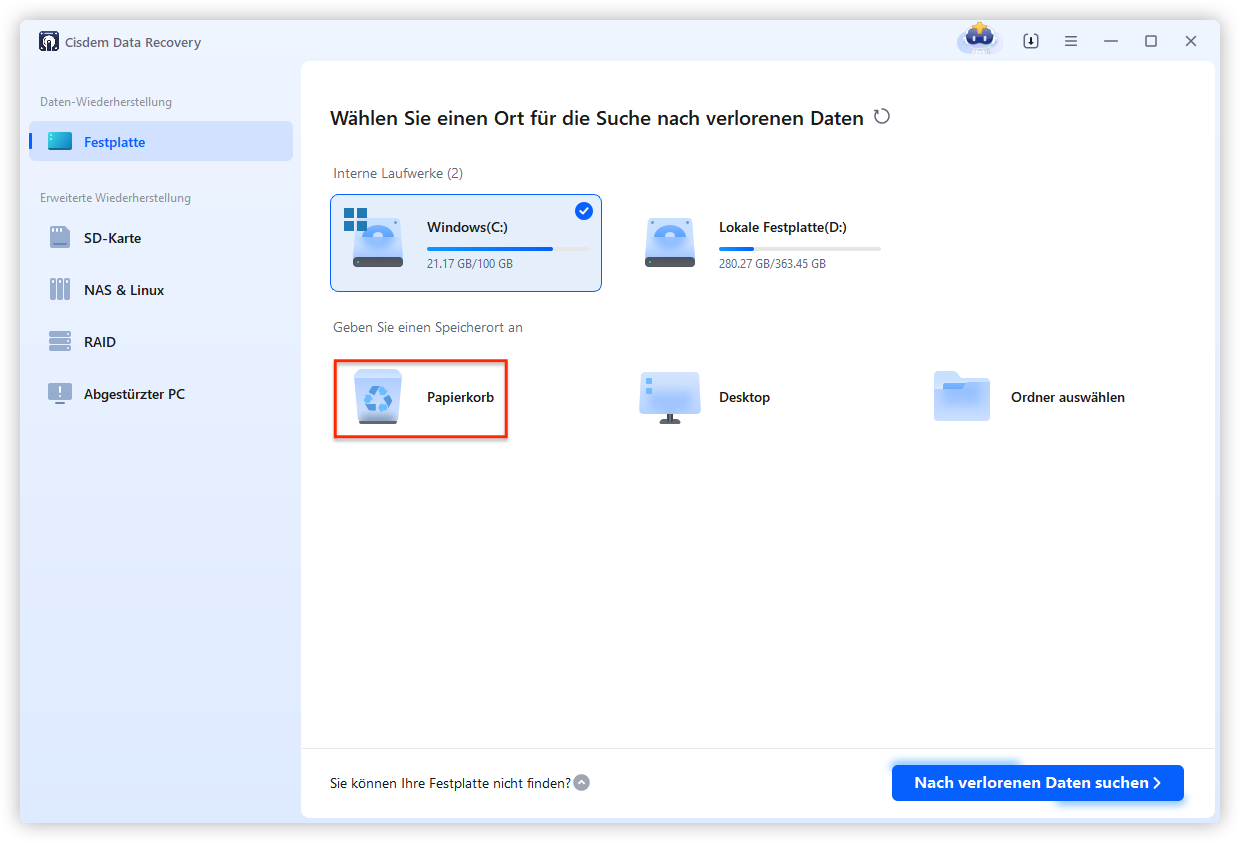The height and width of the screenshot is (843, 1240).
Task: Click the Windows(C:) drive icon
Action: pyautogui.click(x=376, y=238)
